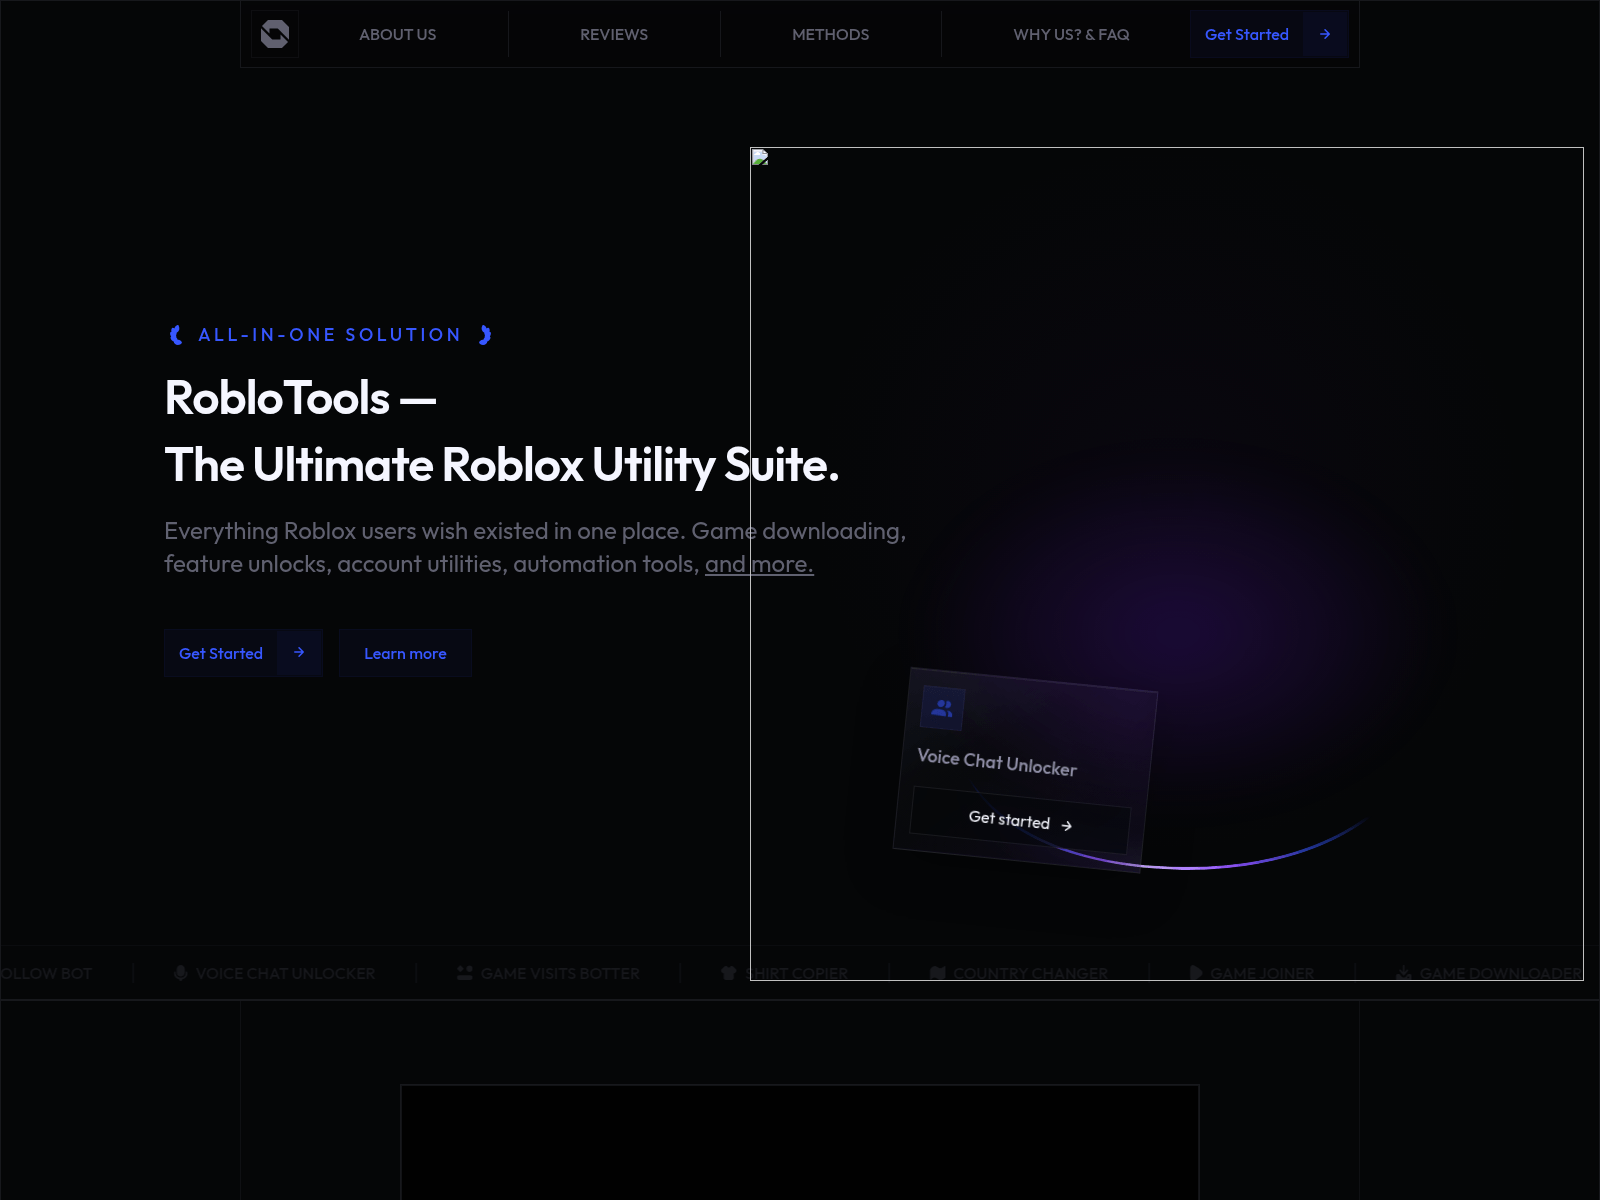Click the broken image icon in the hero

[760, 157]
